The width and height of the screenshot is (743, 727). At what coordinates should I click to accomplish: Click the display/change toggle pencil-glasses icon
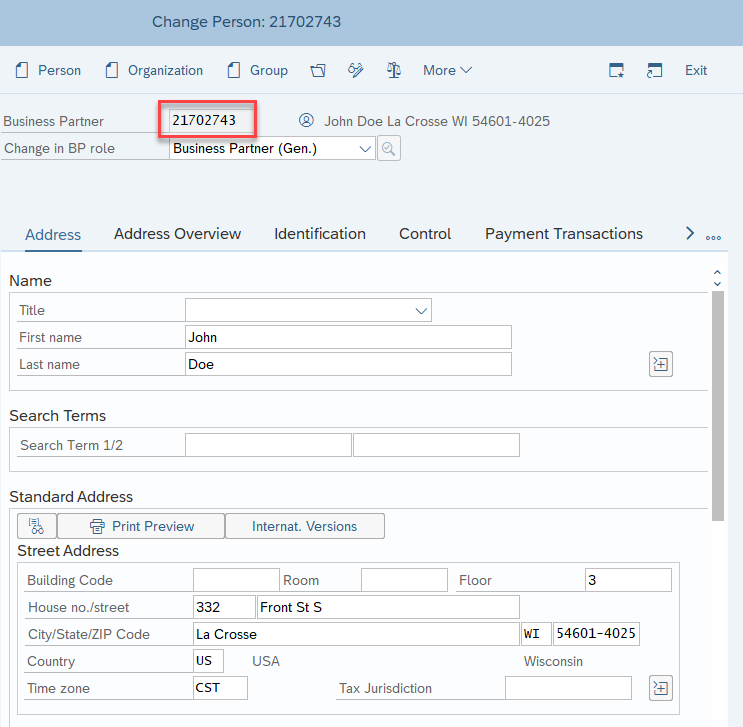[x=356, y=70]
